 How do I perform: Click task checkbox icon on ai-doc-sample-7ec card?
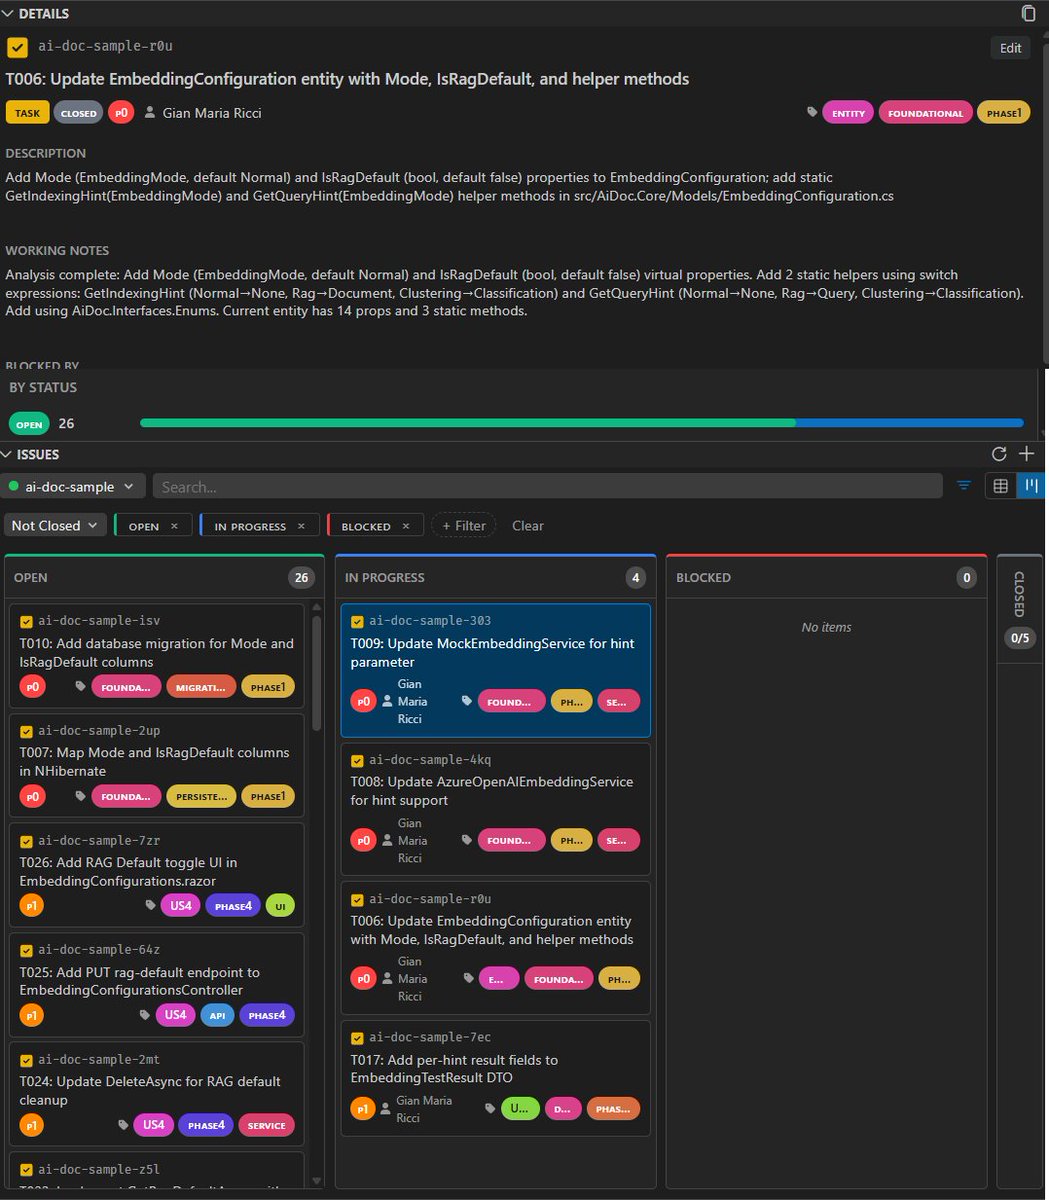coord(357,1037)
